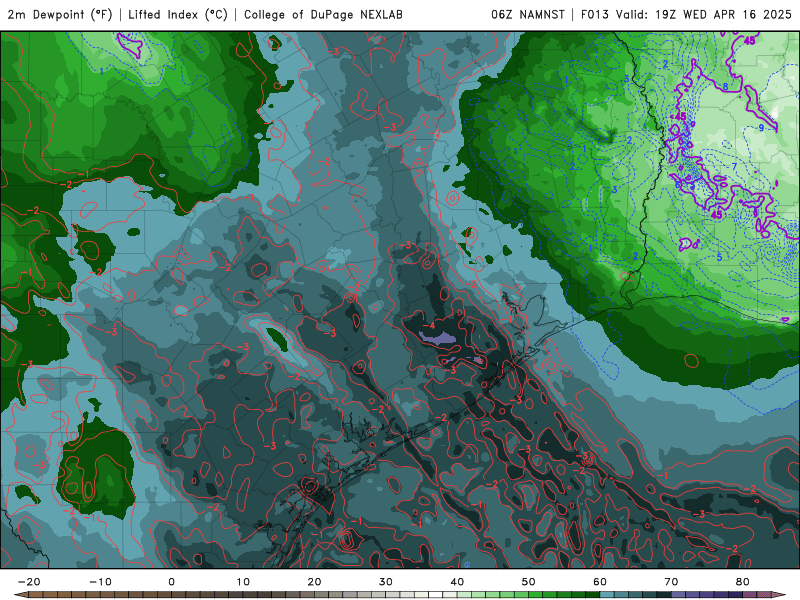
Task: Click the -20 label on the color scale
Action: pyautogui.click(x=29, y=582)
